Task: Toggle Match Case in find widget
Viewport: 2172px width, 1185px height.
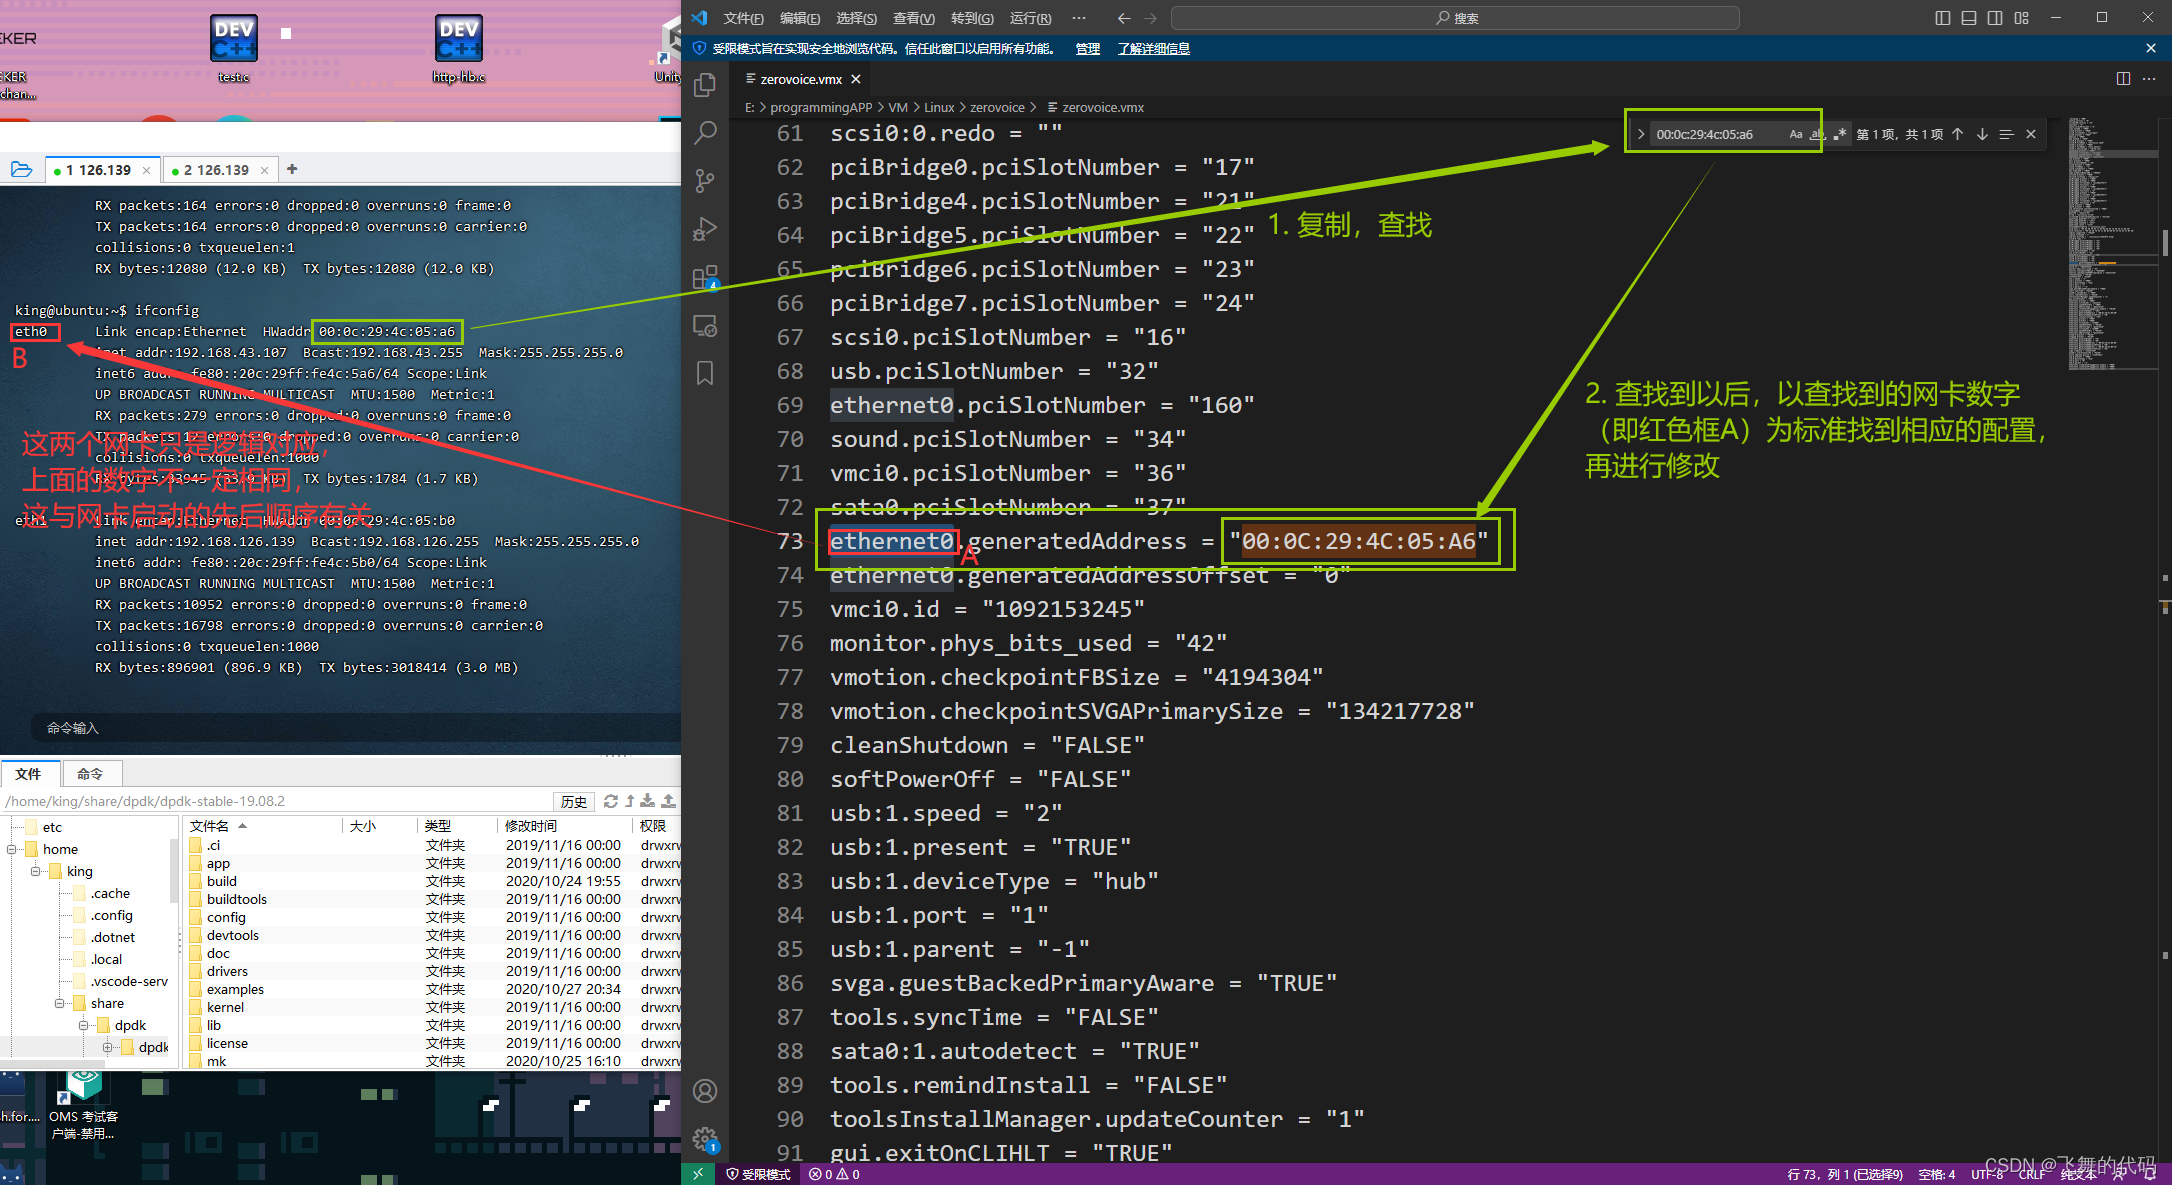Action: pos(1795,134)
